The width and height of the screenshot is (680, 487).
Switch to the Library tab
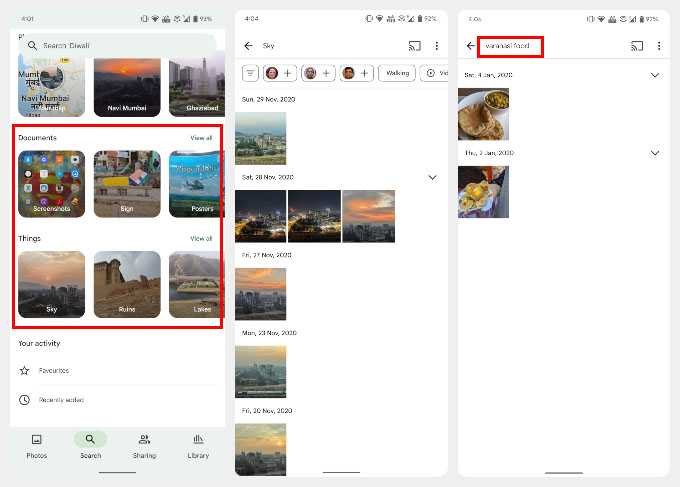[198, 446]
